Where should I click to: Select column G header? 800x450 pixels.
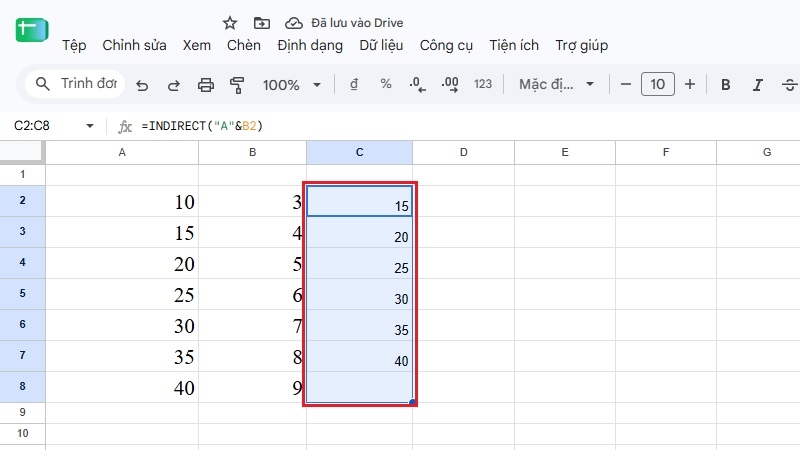[x=759, y=153]
